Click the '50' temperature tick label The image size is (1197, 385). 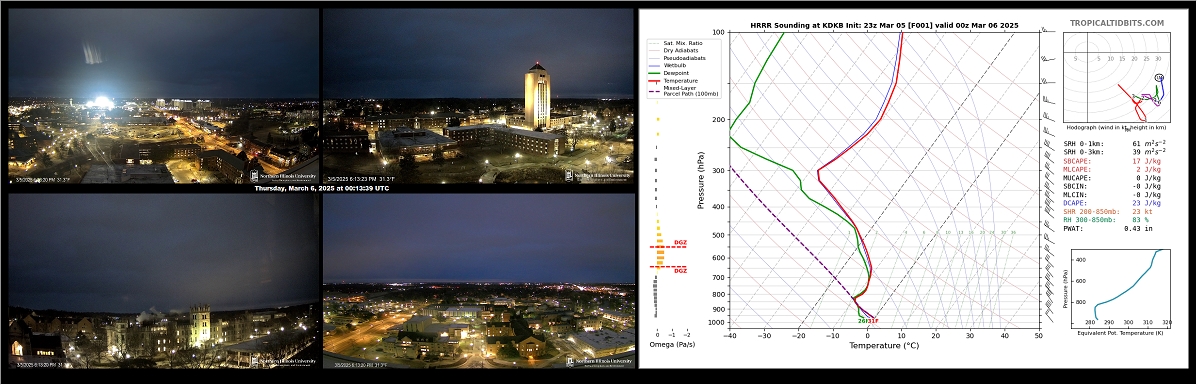pyautogui.click(x=1038, y=335)
